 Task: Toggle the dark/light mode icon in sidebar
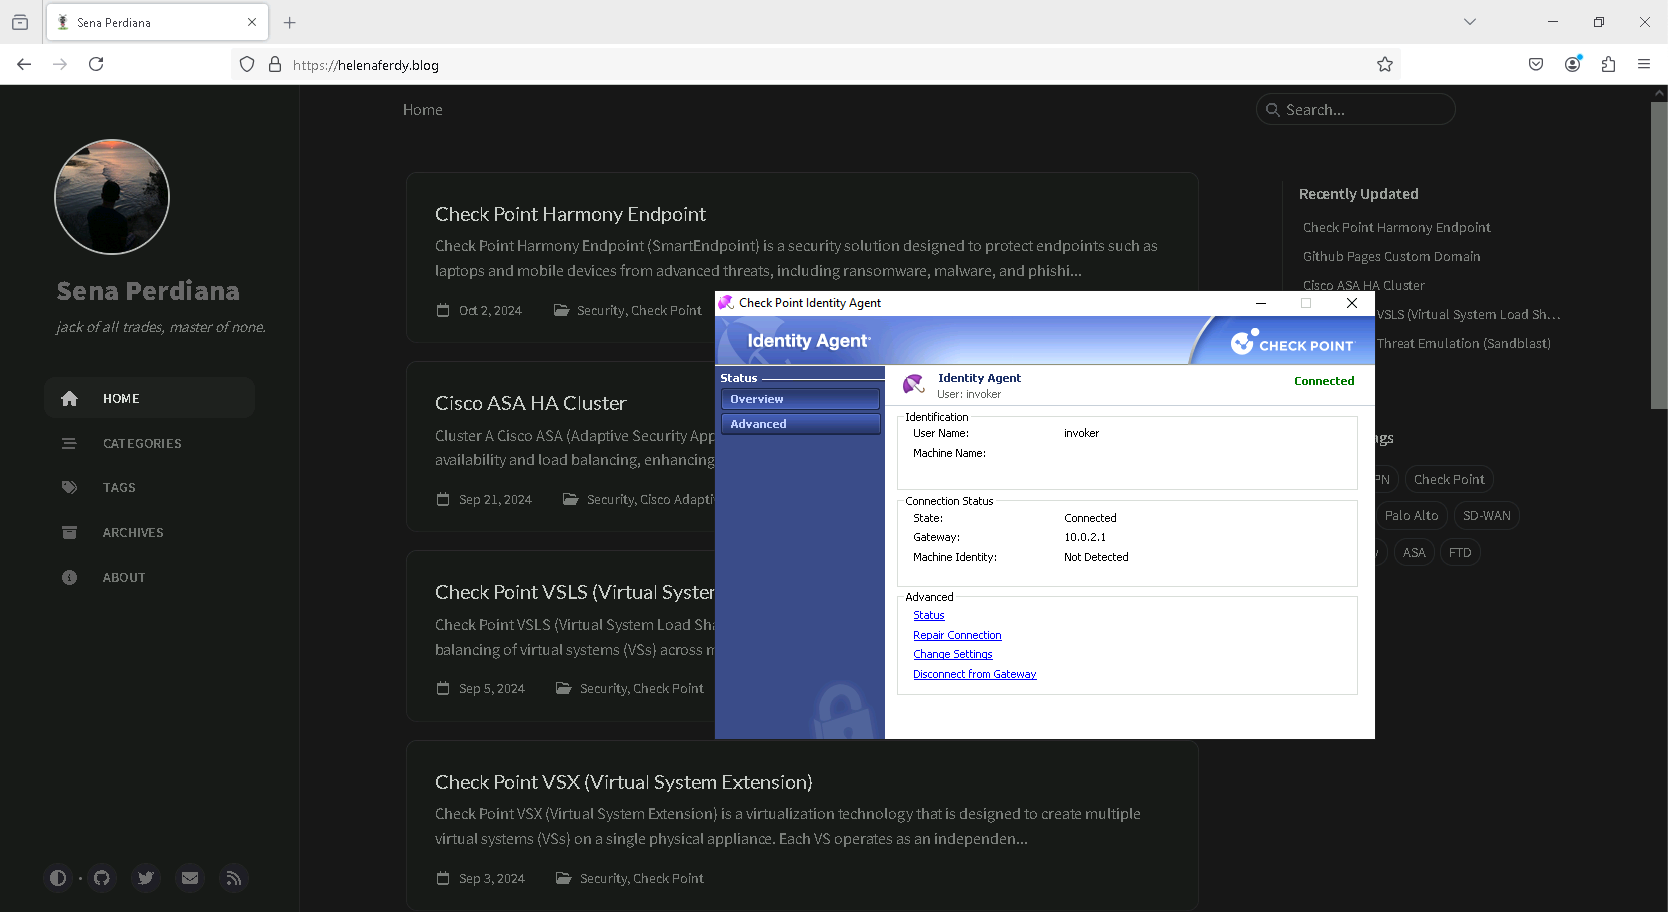click(x=58, y=878)
